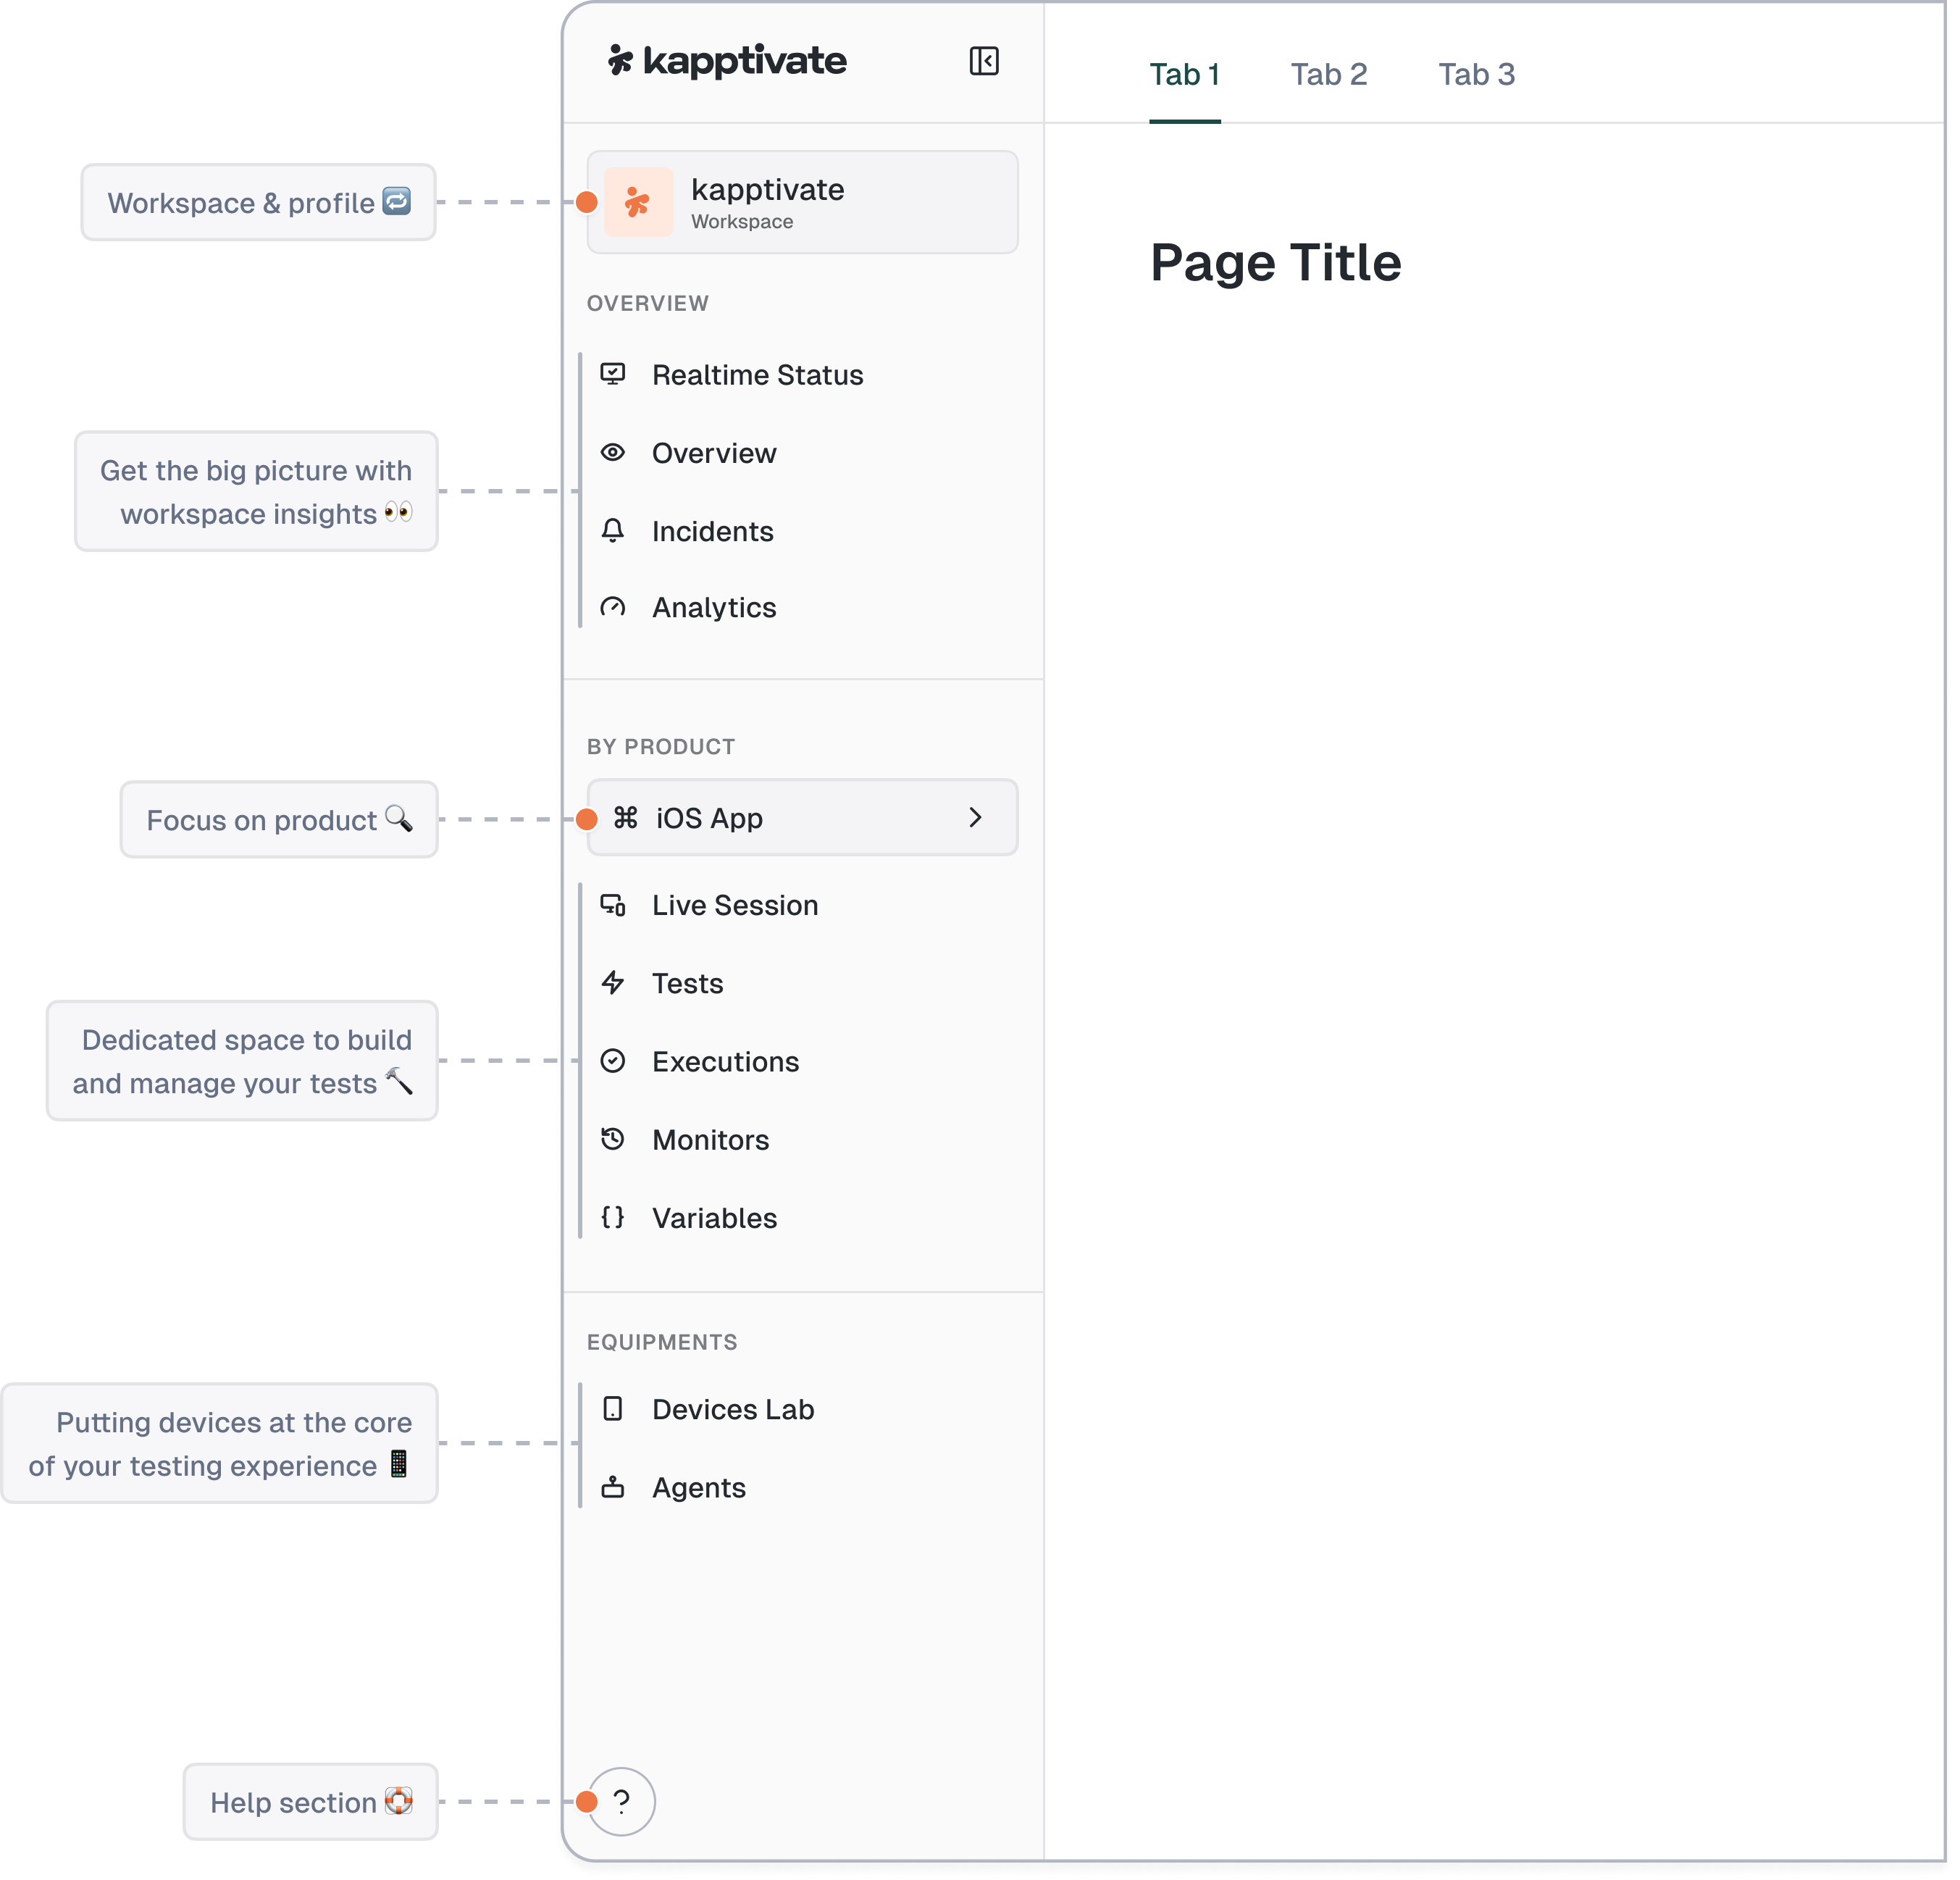Select Variables curly braces item
The image size is (1960, 1880).
click(x=714, y=1218)
